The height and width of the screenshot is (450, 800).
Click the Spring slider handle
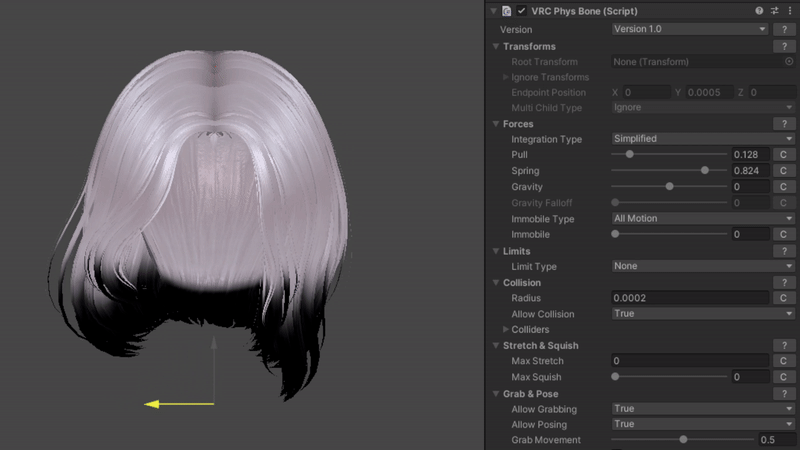point(705,171)
